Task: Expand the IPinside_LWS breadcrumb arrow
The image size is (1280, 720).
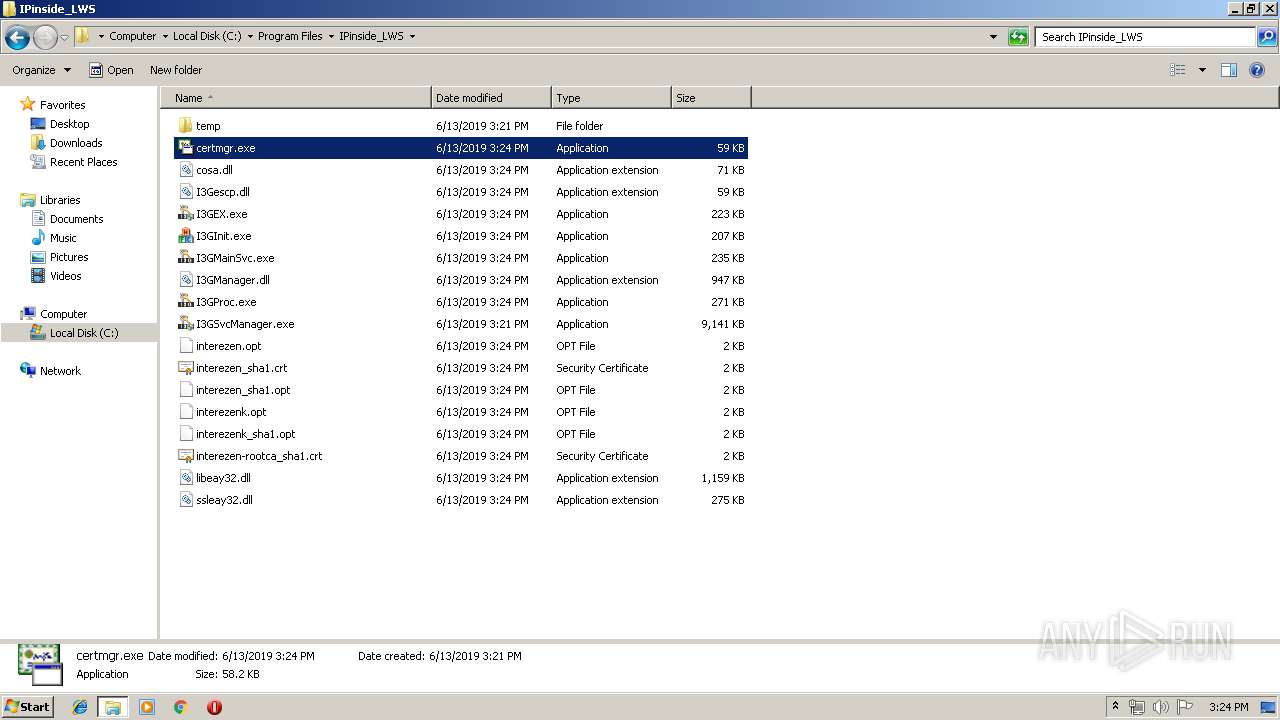Action: tap(412, 36)
